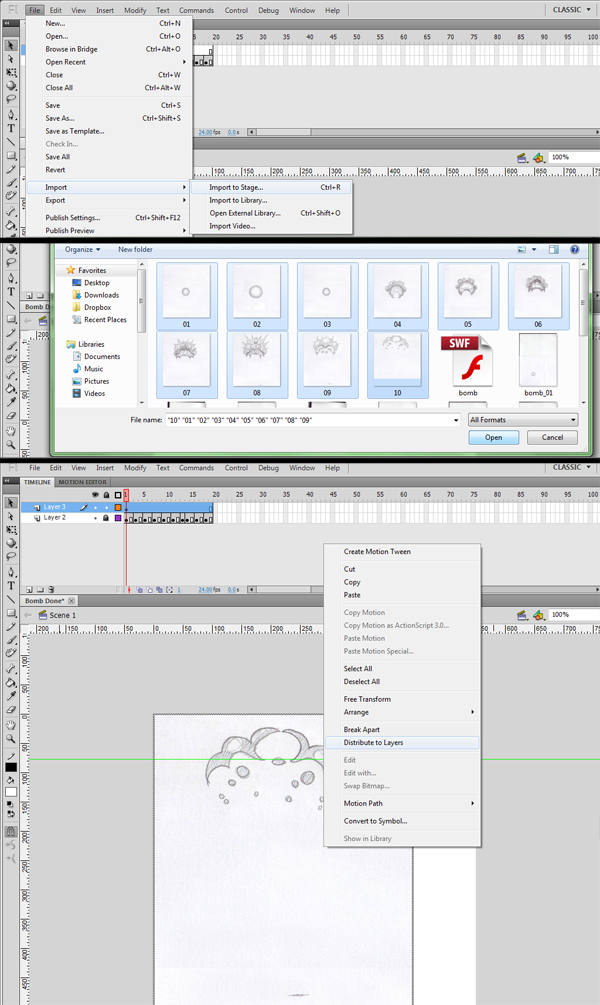The height and width of the screenshot is (1005, 600).
Task: Select Hand tool in the Layer 3 timeline window
Action: (x=11, y=725)
